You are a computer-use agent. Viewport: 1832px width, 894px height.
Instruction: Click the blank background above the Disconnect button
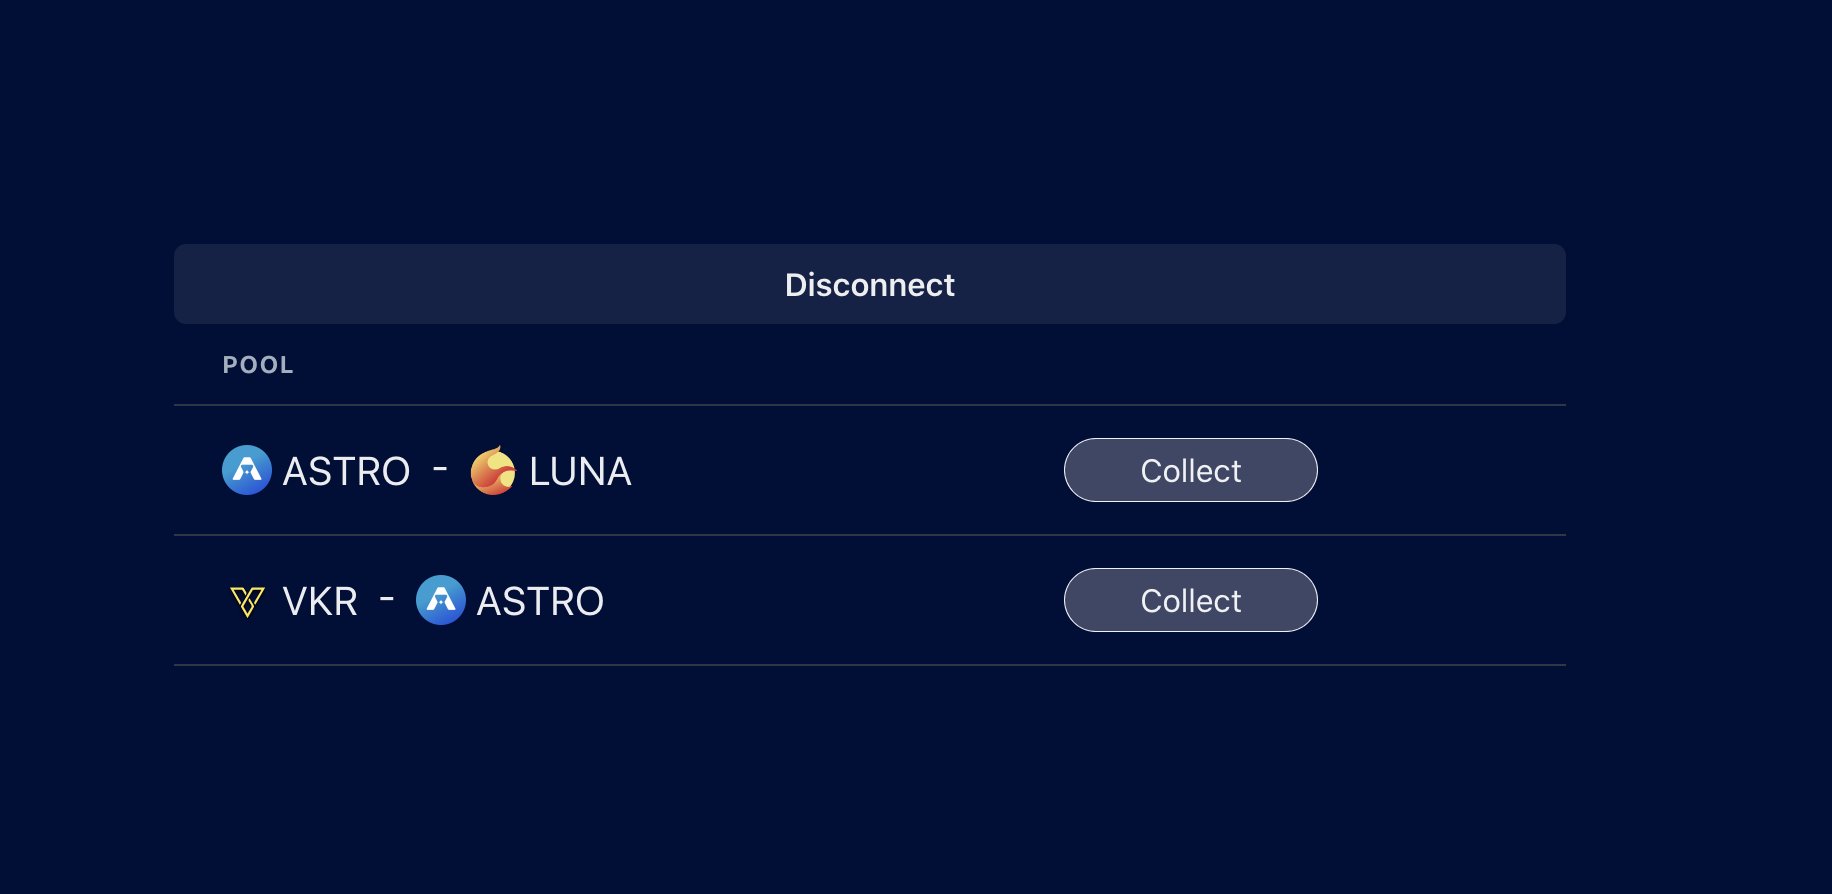tap(870, 120)
